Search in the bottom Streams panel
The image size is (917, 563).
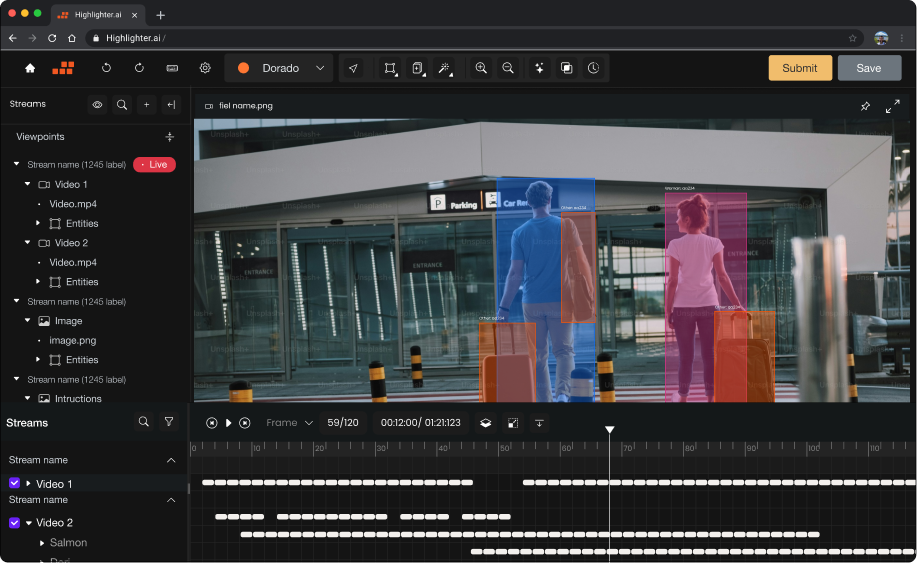(x=144, y=422)
